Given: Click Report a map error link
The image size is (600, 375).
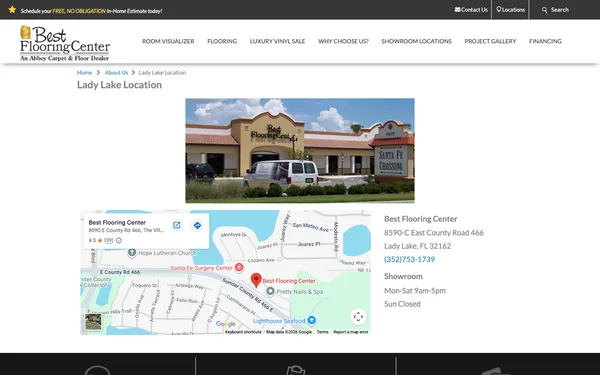Looking at the screenshot, I should click(x=351, y=332).
